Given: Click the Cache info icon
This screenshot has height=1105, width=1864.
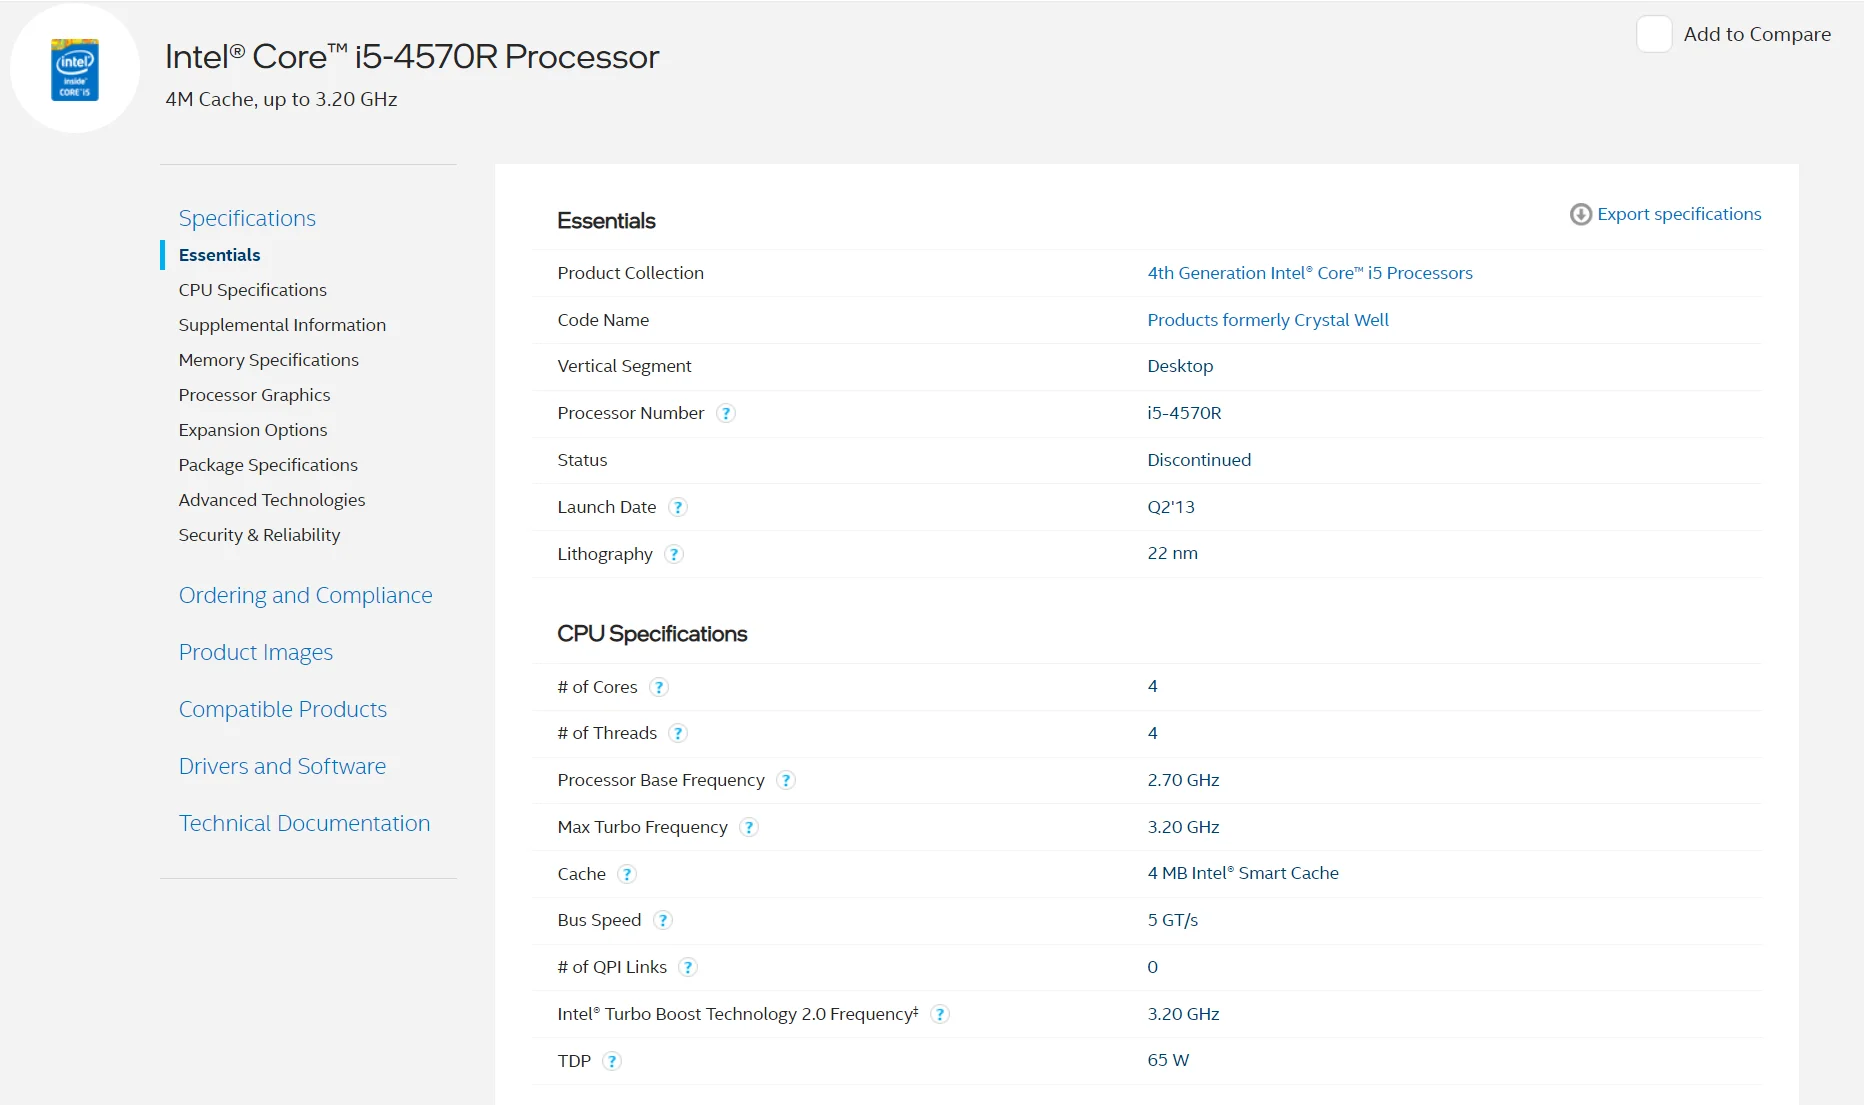Looking at the screenshot, I should [627, 874].
